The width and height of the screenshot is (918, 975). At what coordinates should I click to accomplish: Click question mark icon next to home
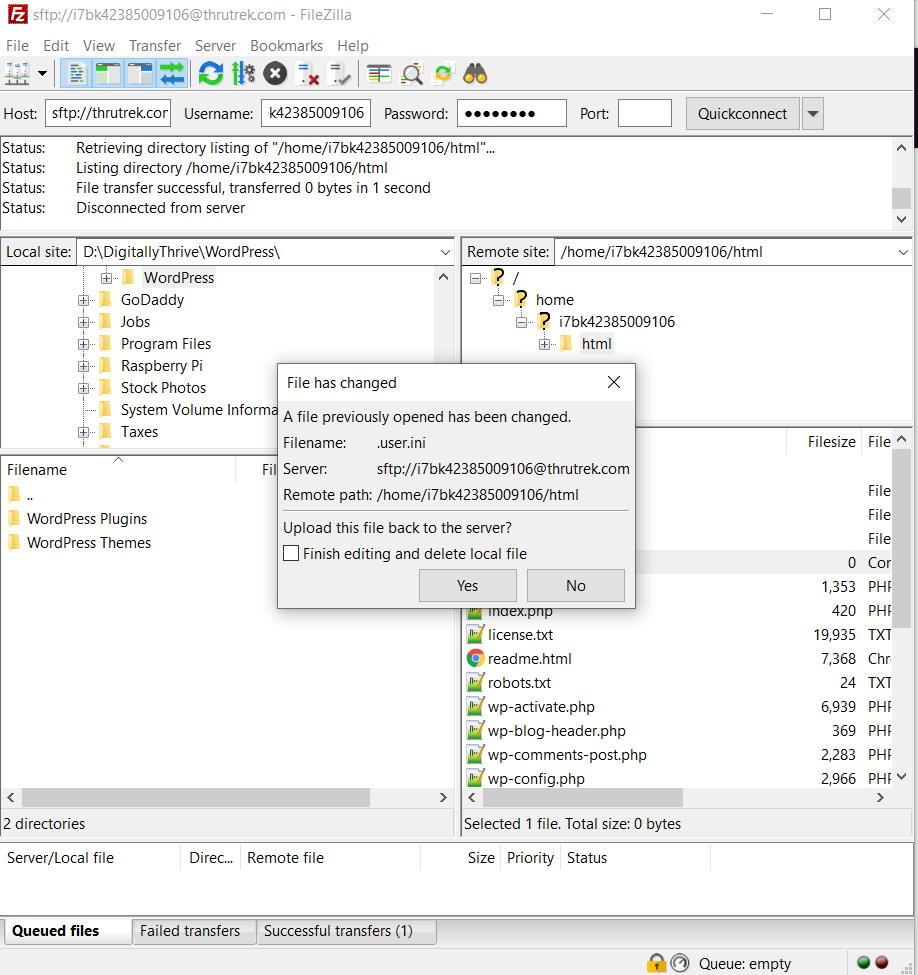(521, 300)
